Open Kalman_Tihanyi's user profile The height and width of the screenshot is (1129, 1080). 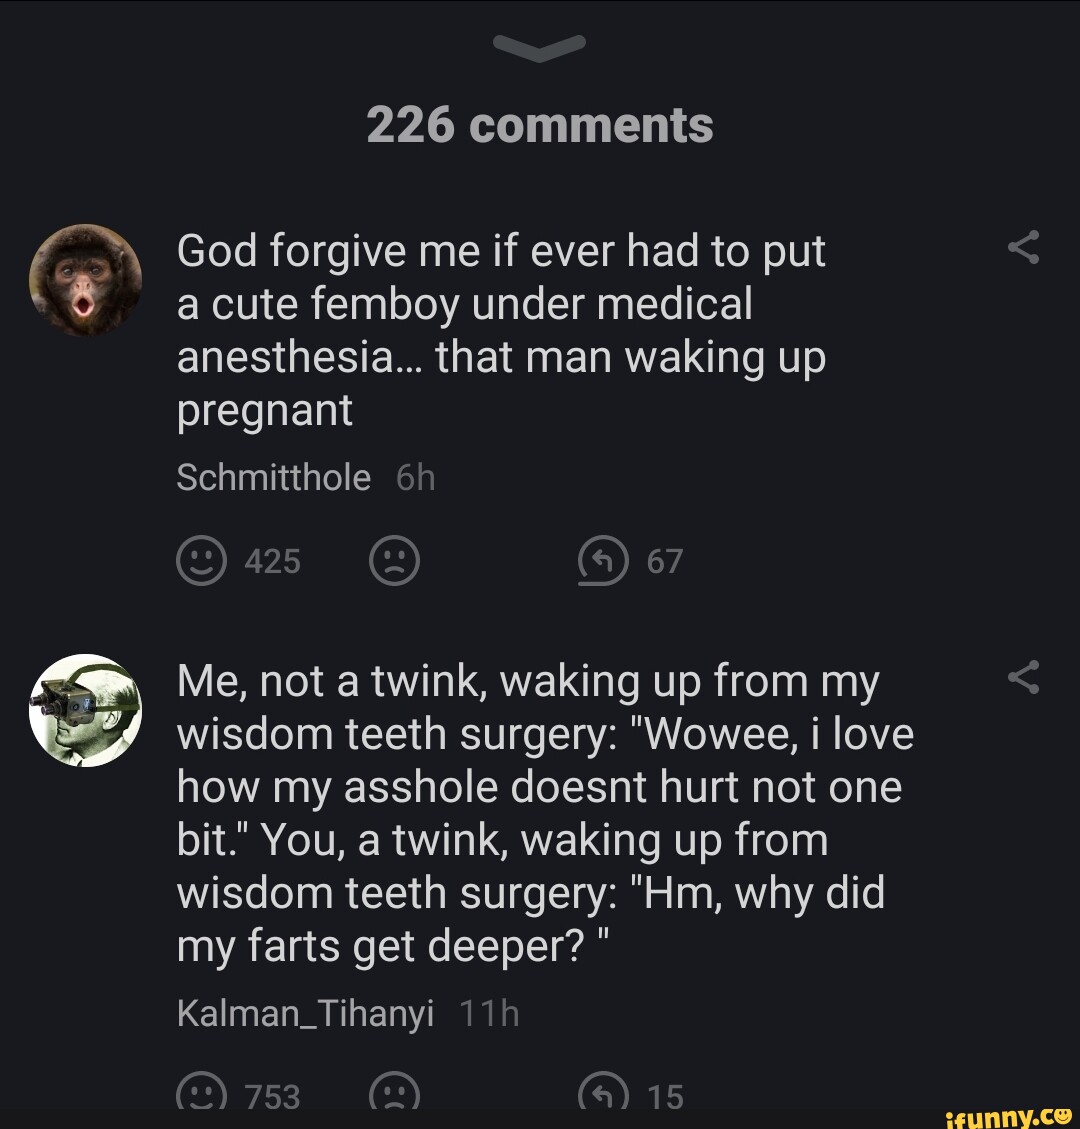pyautogui.click(x=304, y=1012)
